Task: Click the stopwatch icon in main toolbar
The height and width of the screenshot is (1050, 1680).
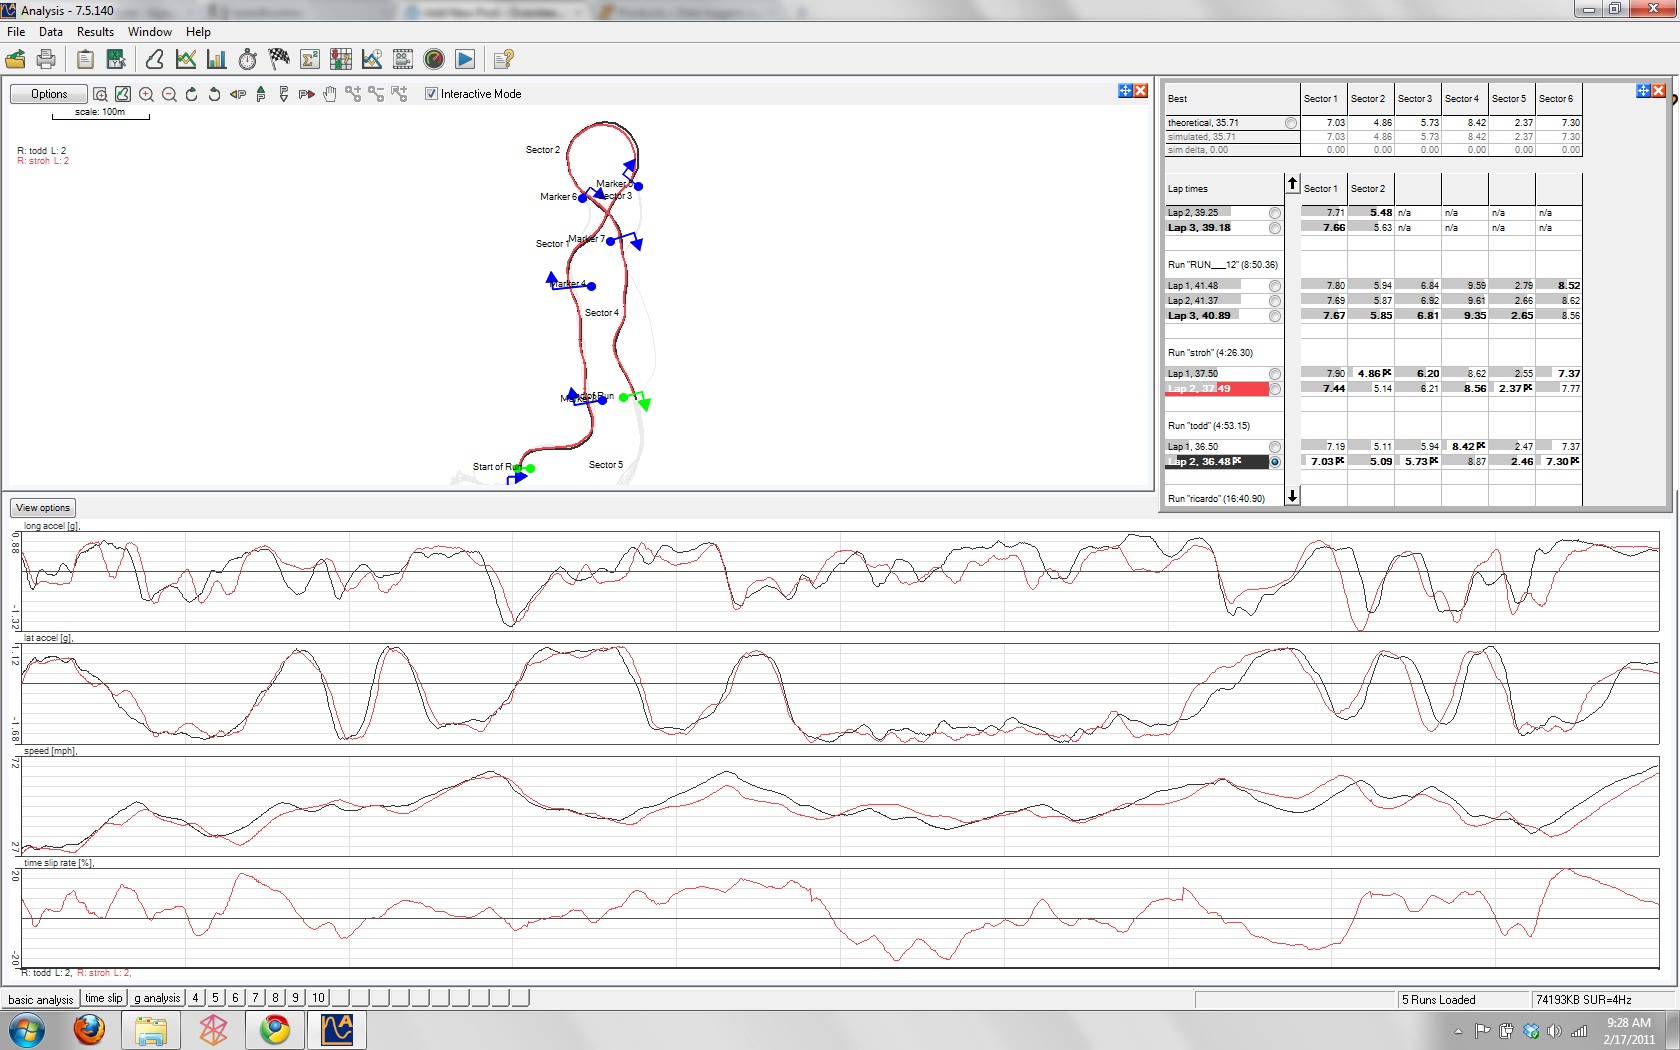Action: 248,60
